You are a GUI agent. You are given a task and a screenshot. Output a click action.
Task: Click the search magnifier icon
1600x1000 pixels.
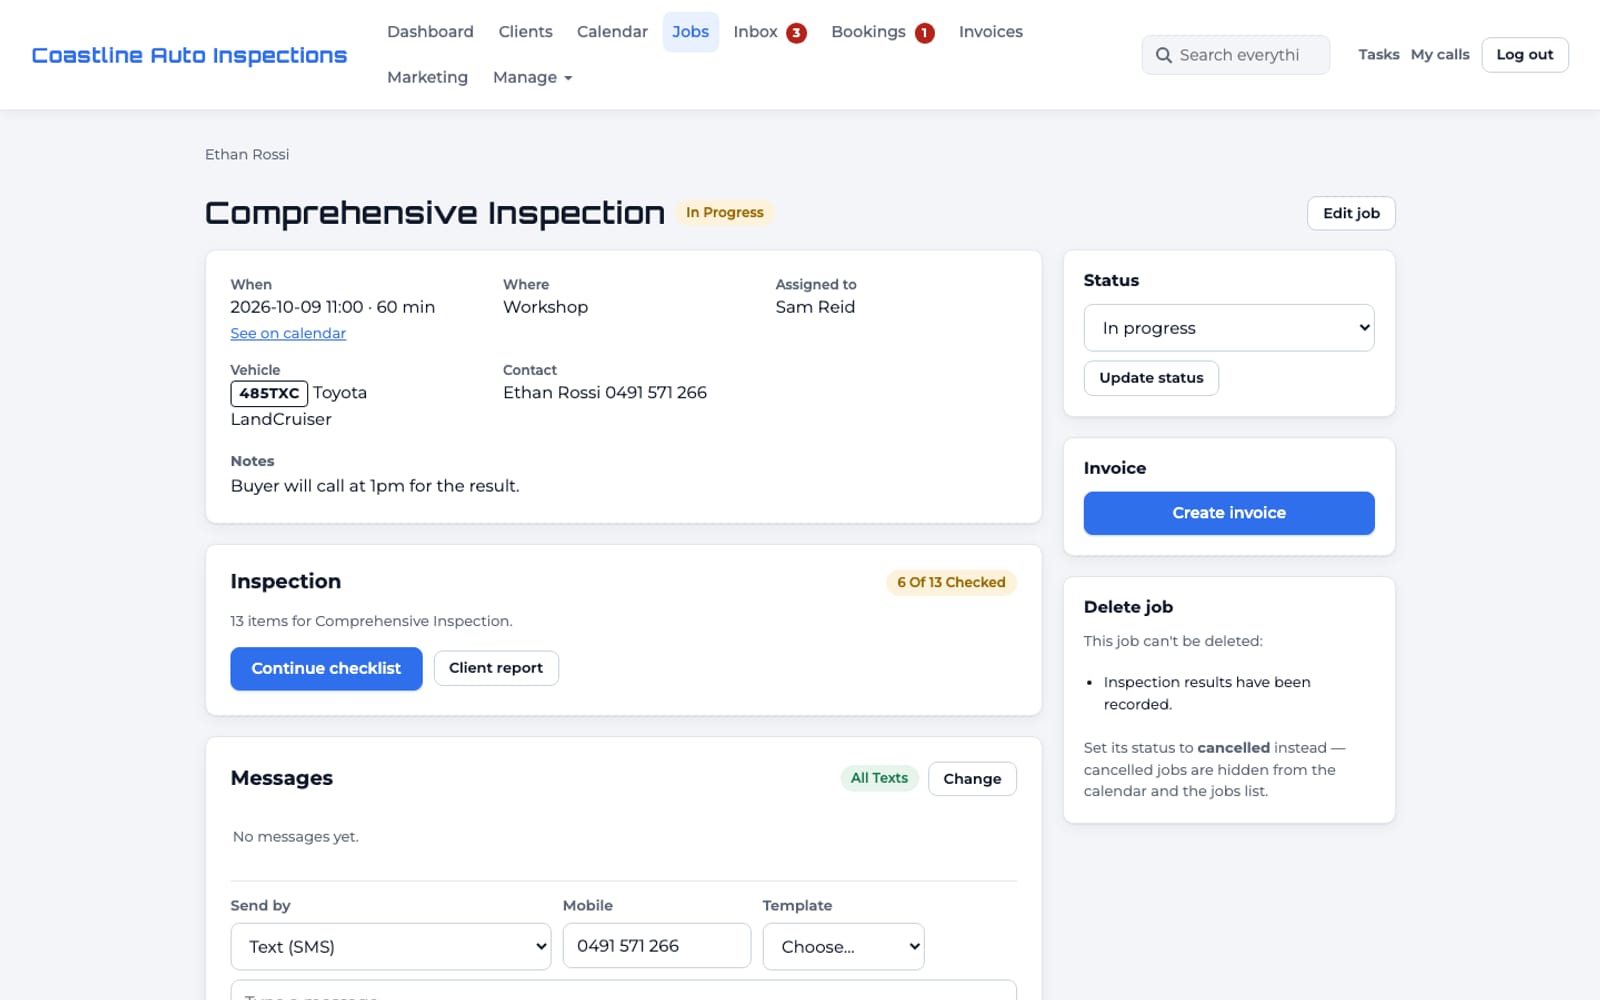pyautogui.click(x=1163, y=55)
